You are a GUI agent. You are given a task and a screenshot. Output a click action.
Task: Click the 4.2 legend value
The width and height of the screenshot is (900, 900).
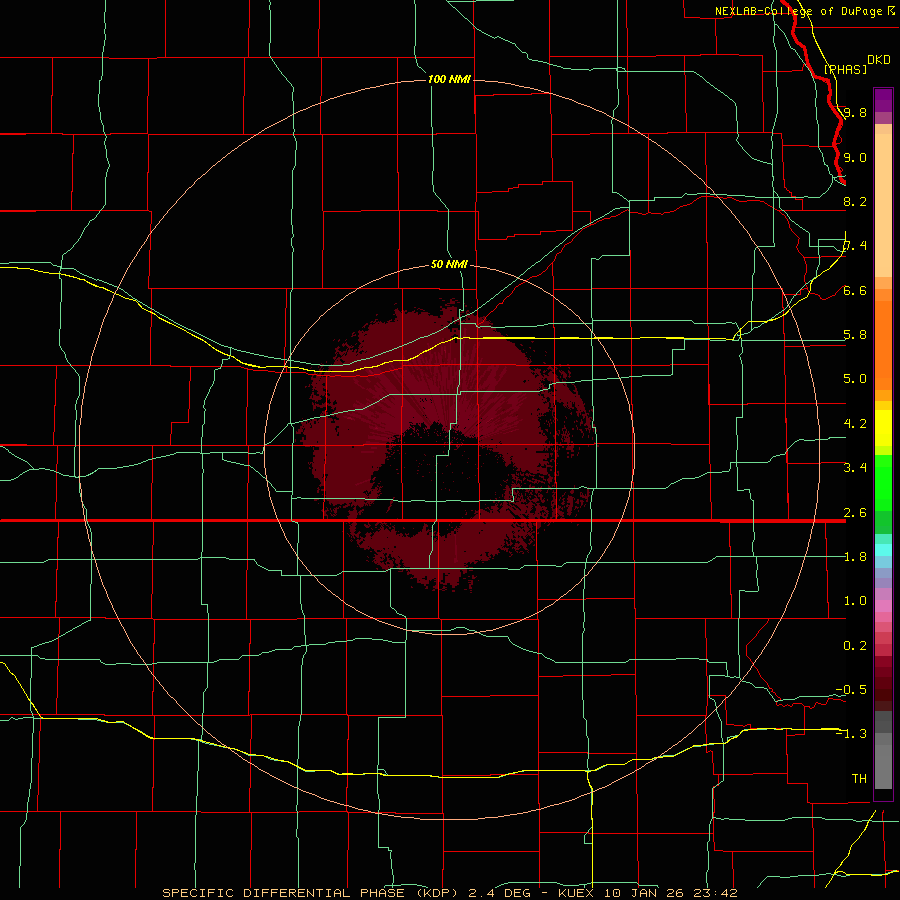[855, 423]
